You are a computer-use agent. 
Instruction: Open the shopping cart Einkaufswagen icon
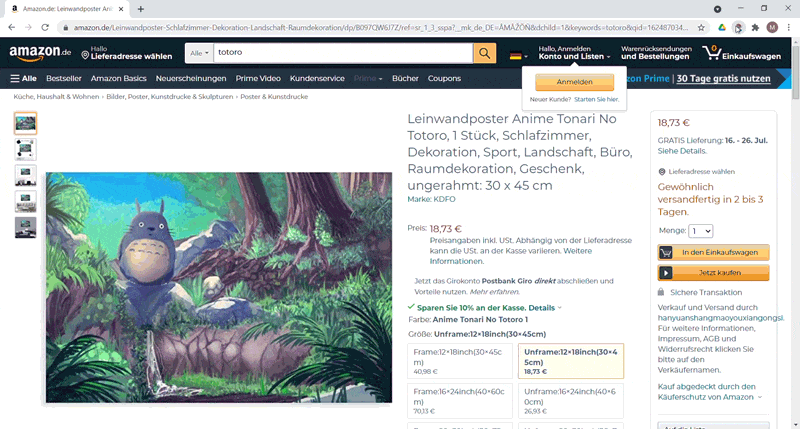pos(741,53)
